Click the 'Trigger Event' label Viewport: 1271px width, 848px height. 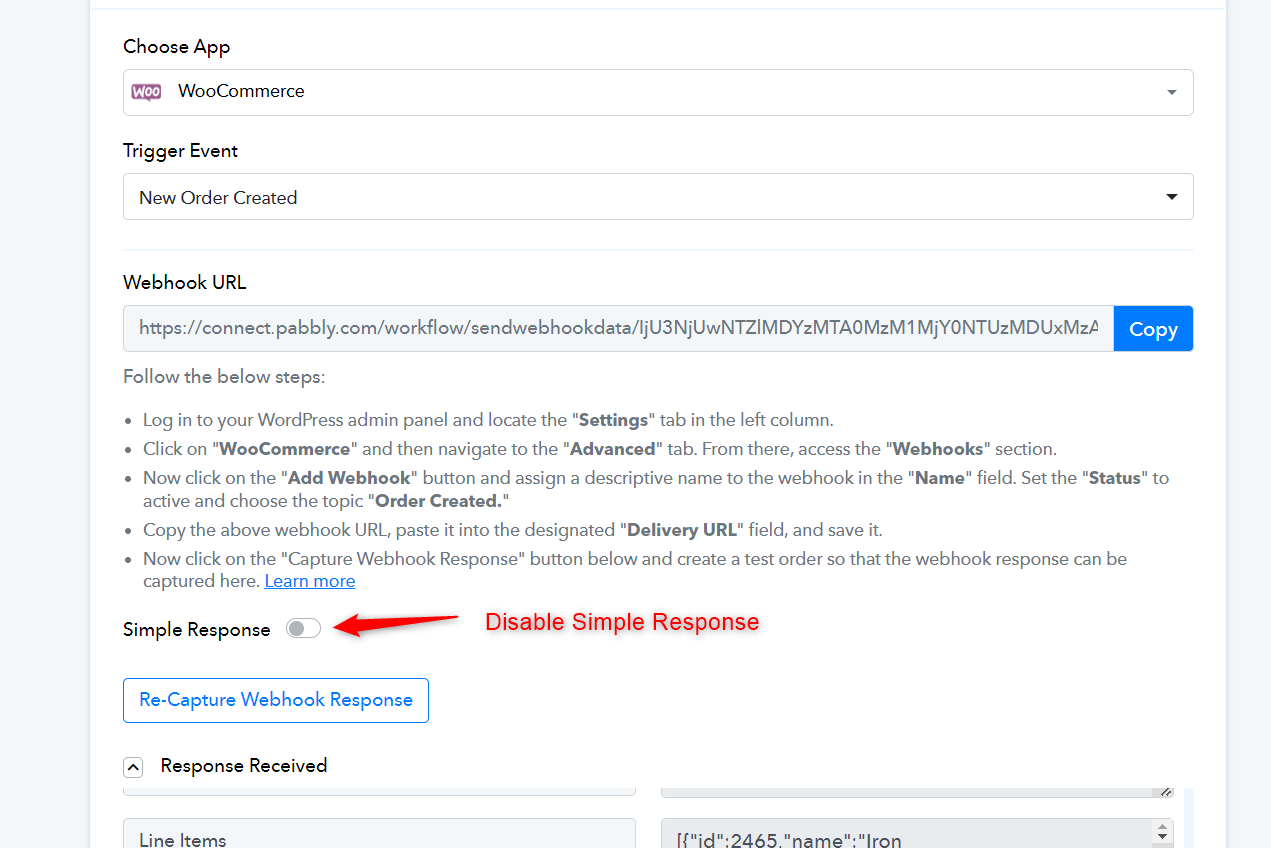tap(181, 151)
